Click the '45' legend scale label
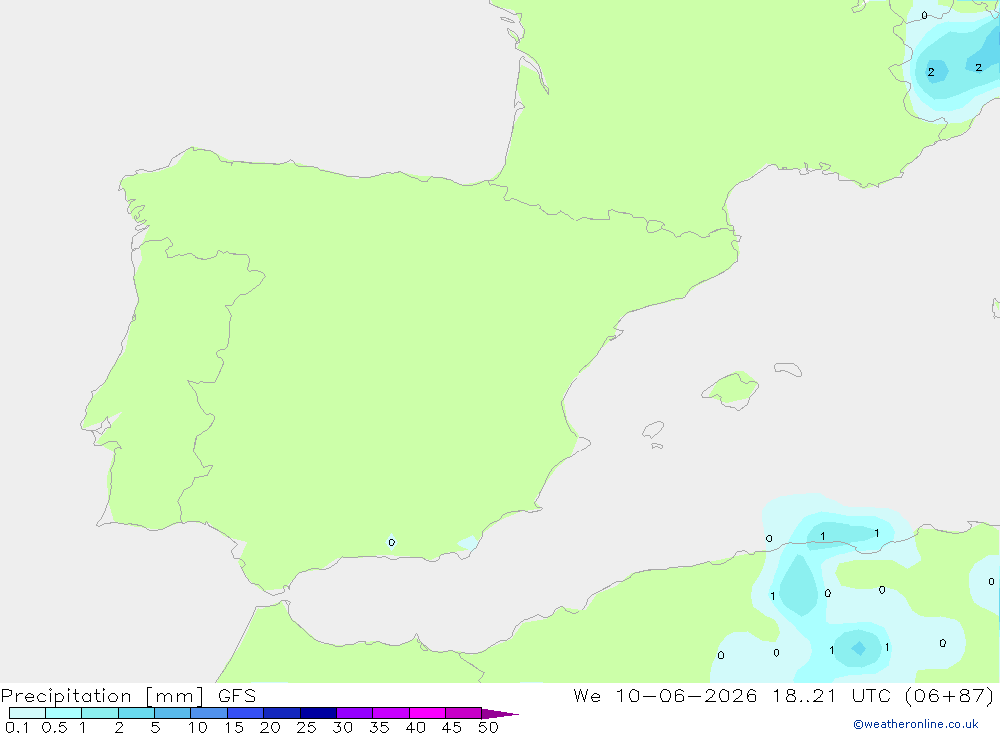The image size is (1000, 733). (x=452, y=727)
